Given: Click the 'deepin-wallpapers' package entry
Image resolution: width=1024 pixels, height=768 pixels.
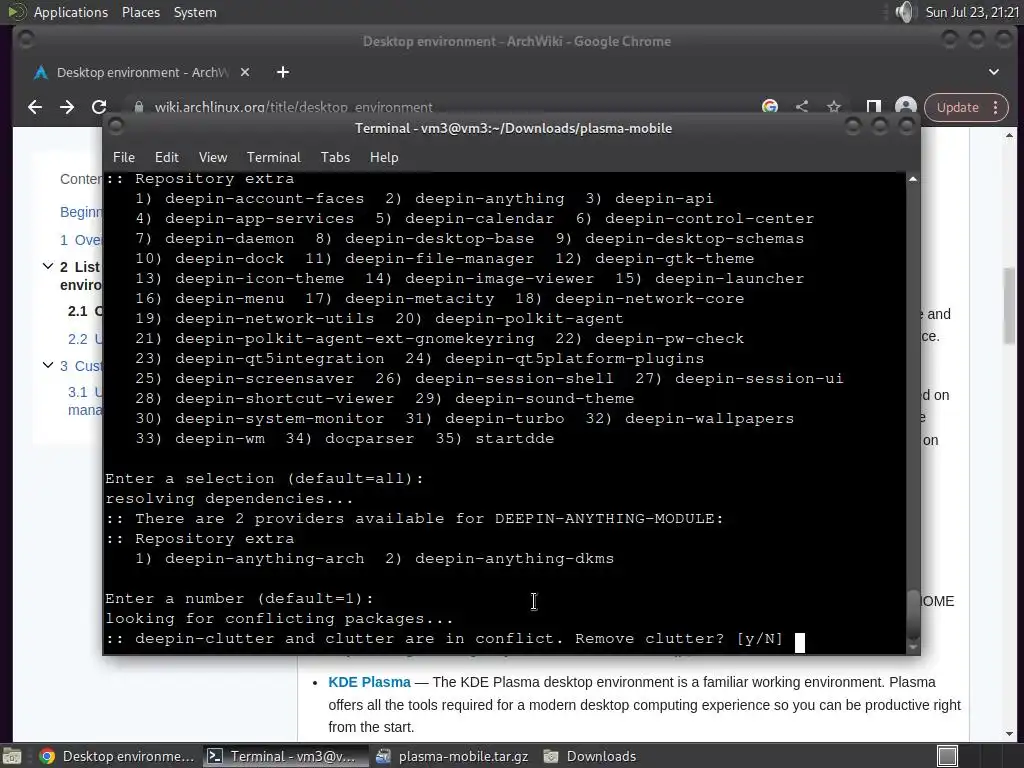Looking at the screenshot, I should (x=709, y=419).
